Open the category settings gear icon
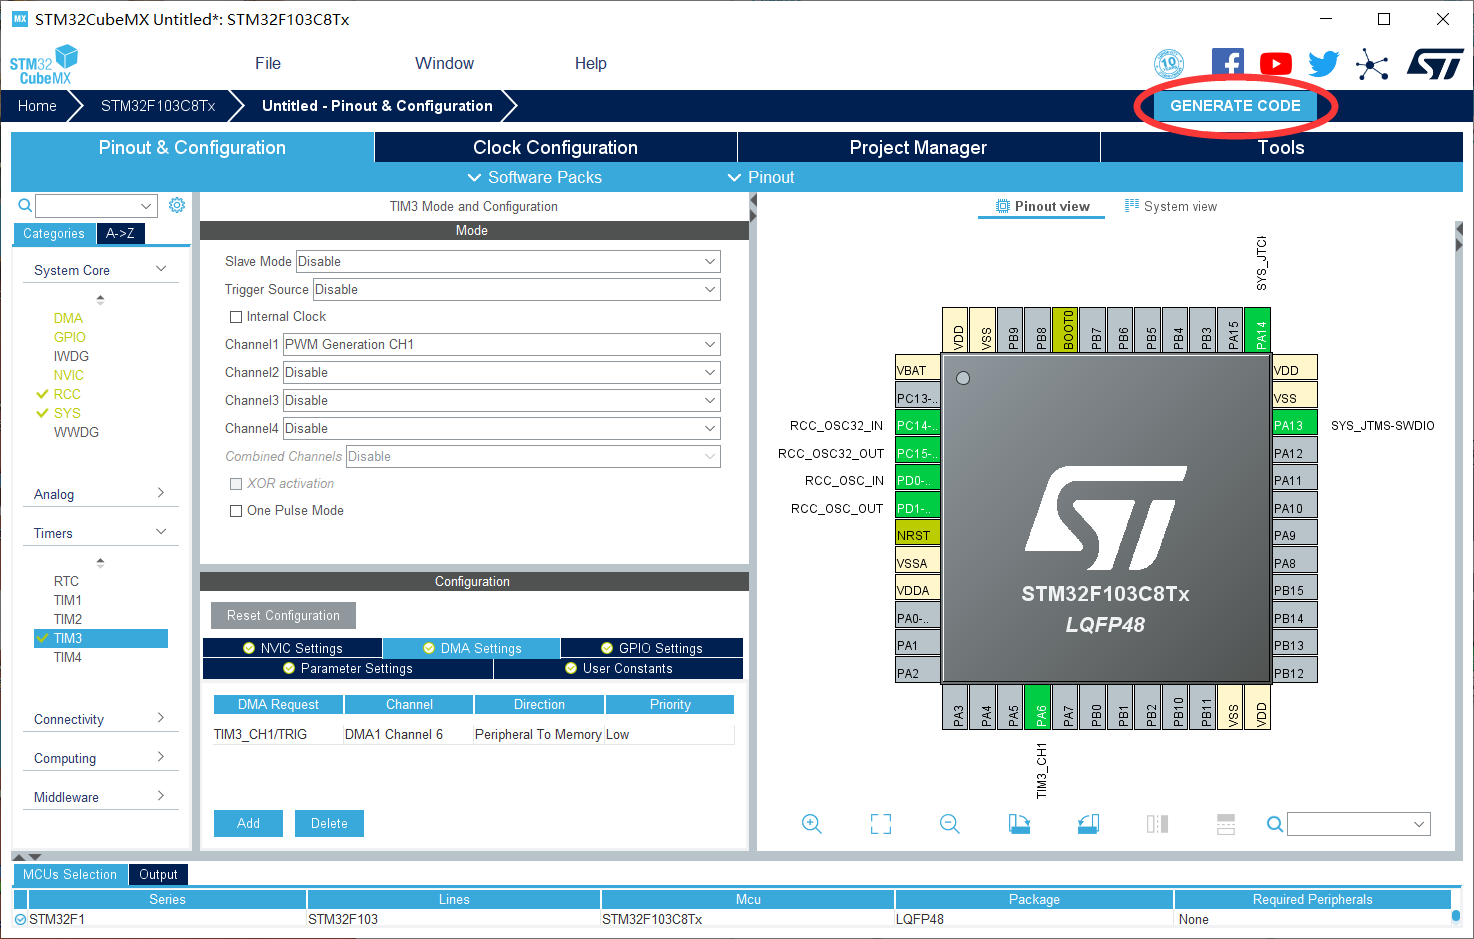 click(177, 205)
